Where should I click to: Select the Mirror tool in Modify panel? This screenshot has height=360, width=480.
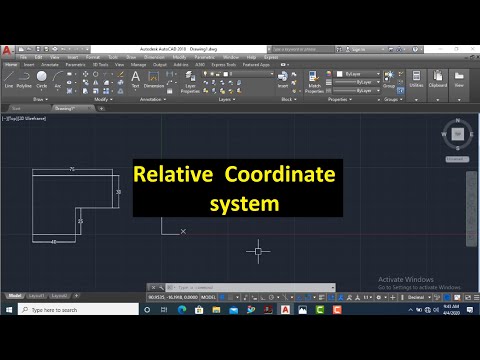pos(96,82)
